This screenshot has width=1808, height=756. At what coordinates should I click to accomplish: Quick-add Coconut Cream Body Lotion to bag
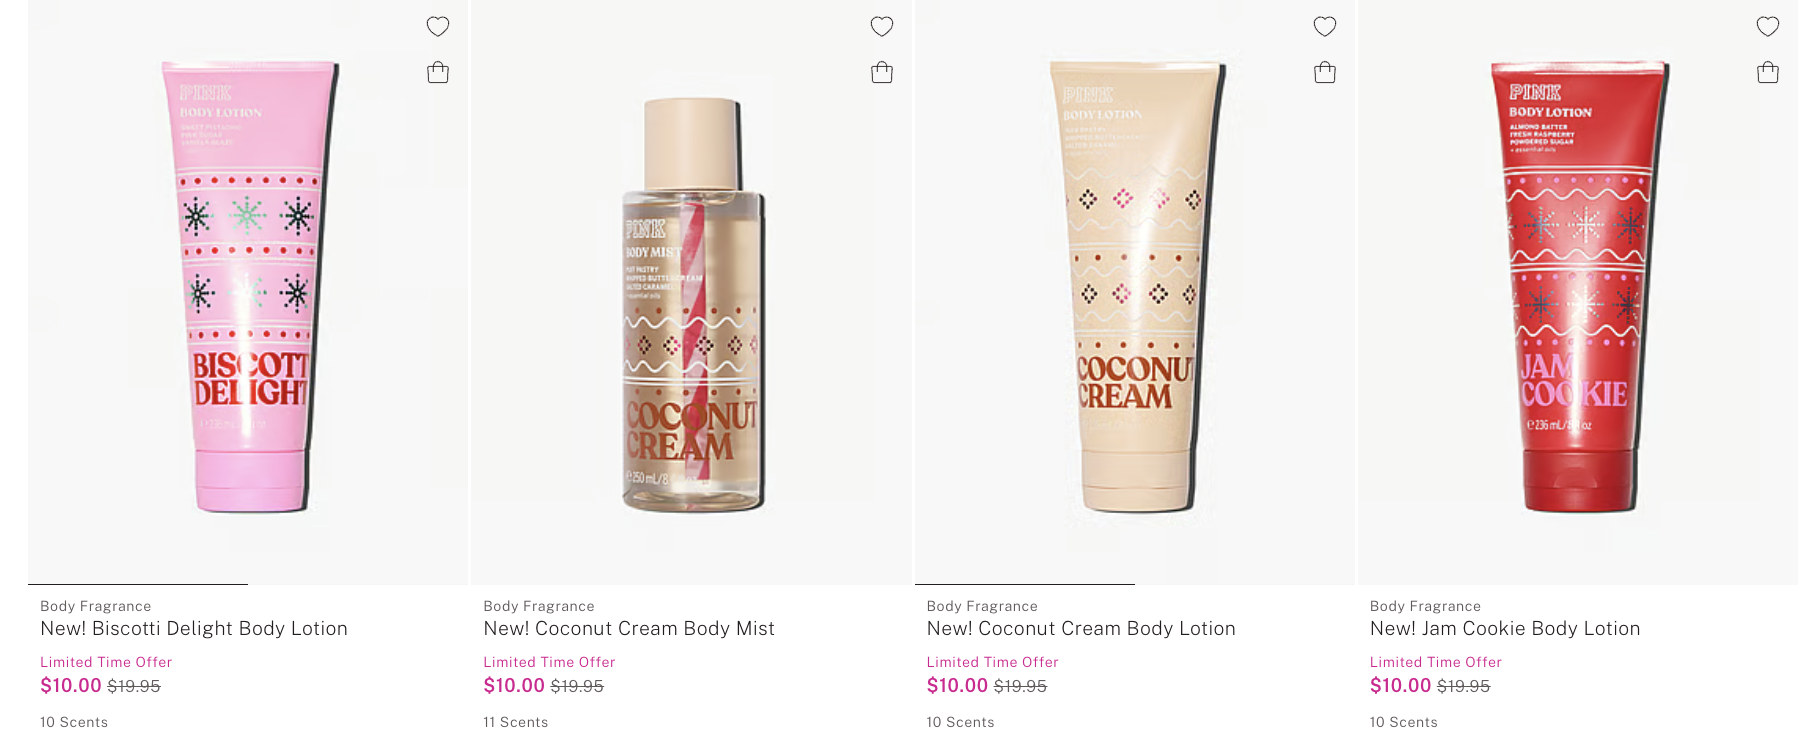pyautogui.click(x=1324, y=73)
